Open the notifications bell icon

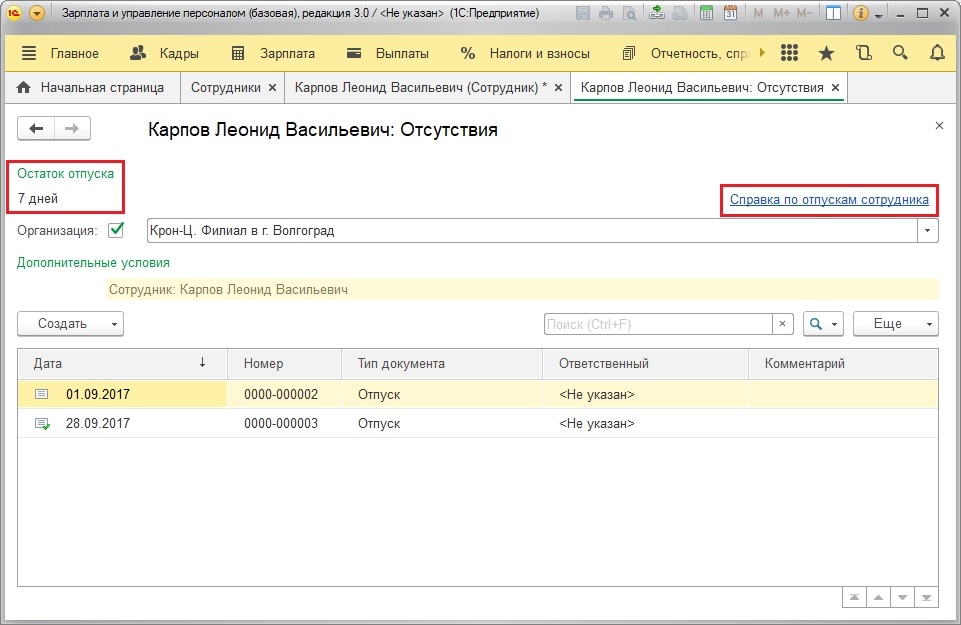click(x=937, y=53)
